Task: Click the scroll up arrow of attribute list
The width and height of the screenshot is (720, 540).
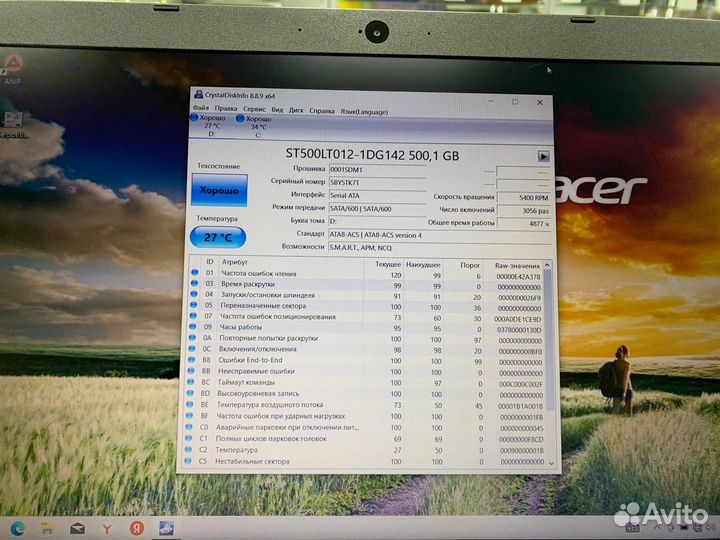Action: pyautogui.click(x=547, y=265)
